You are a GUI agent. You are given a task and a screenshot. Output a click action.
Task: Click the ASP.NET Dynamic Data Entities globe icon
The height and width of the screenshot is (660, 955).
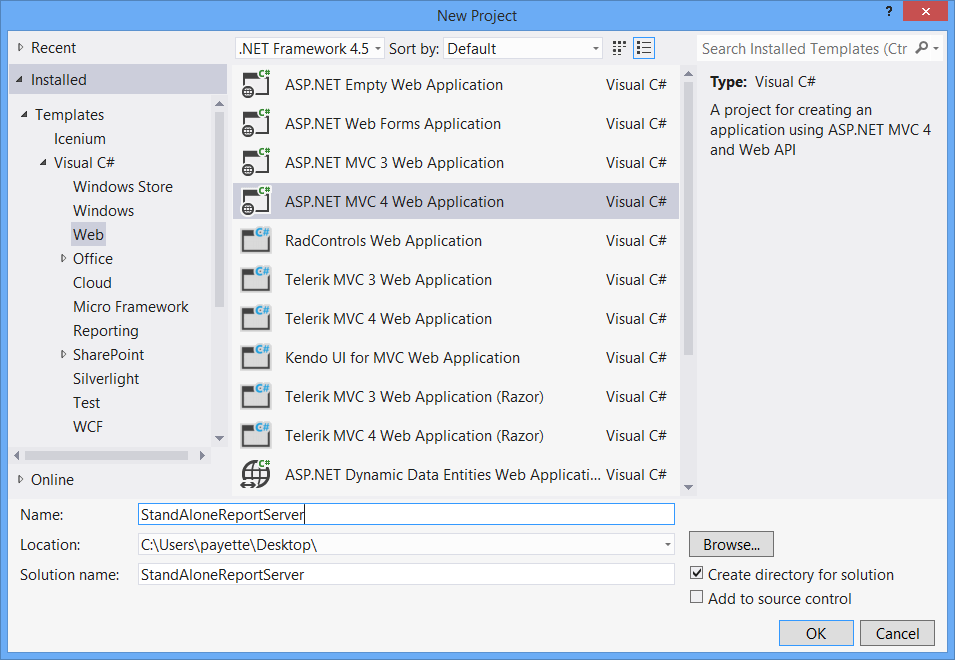256,475
